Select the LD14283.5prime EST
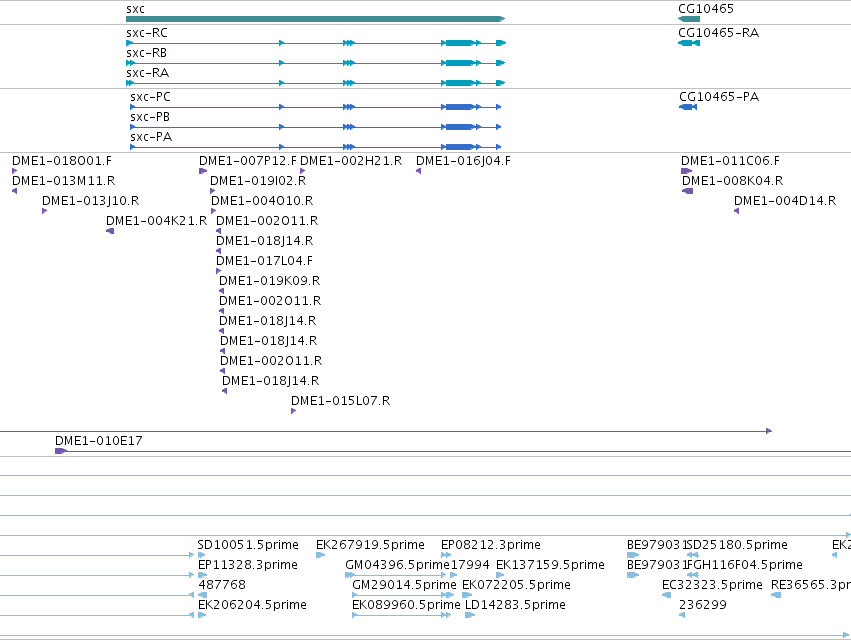 coord(470,615)
